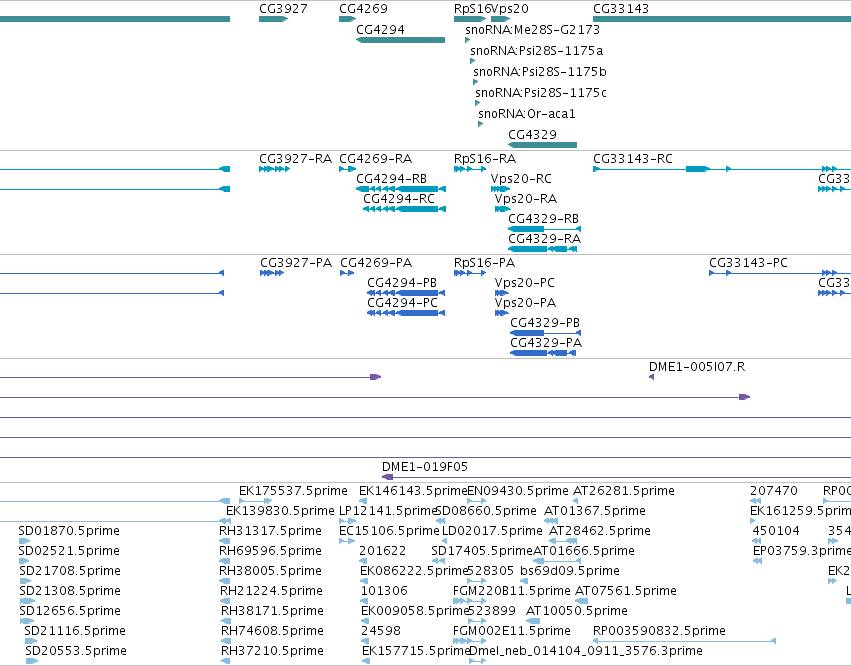Click the snoRNA:Or-aca1 label
Viewport: 851px width, 666px height.
[526, 113]
